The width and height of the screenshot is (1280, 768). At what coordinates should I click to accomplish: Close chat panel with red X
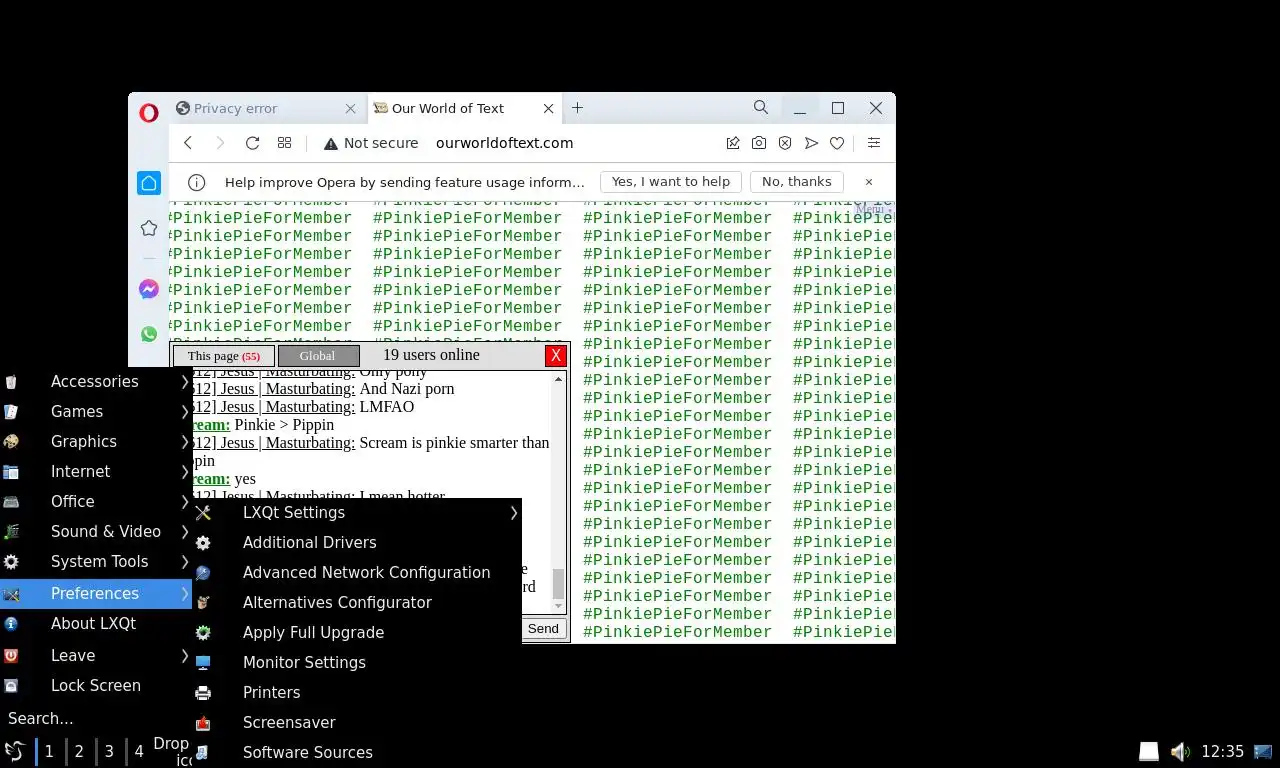tap(556, 356)
